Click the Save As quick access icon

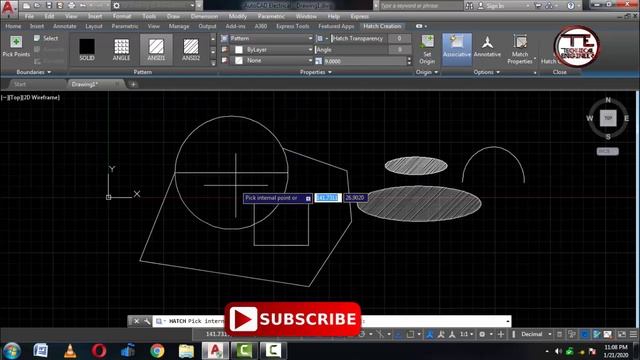60,6
